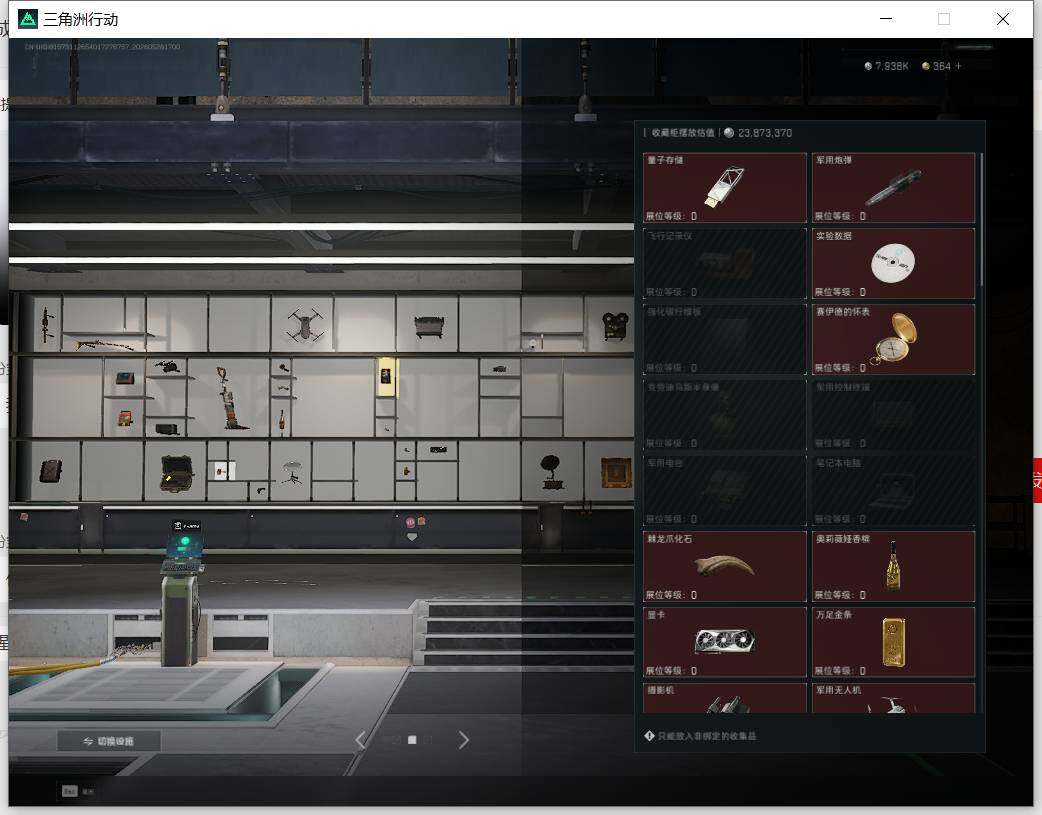Click the 三角洲行动 app logo in title bar

pyautogui.click(x=28, y=19)
